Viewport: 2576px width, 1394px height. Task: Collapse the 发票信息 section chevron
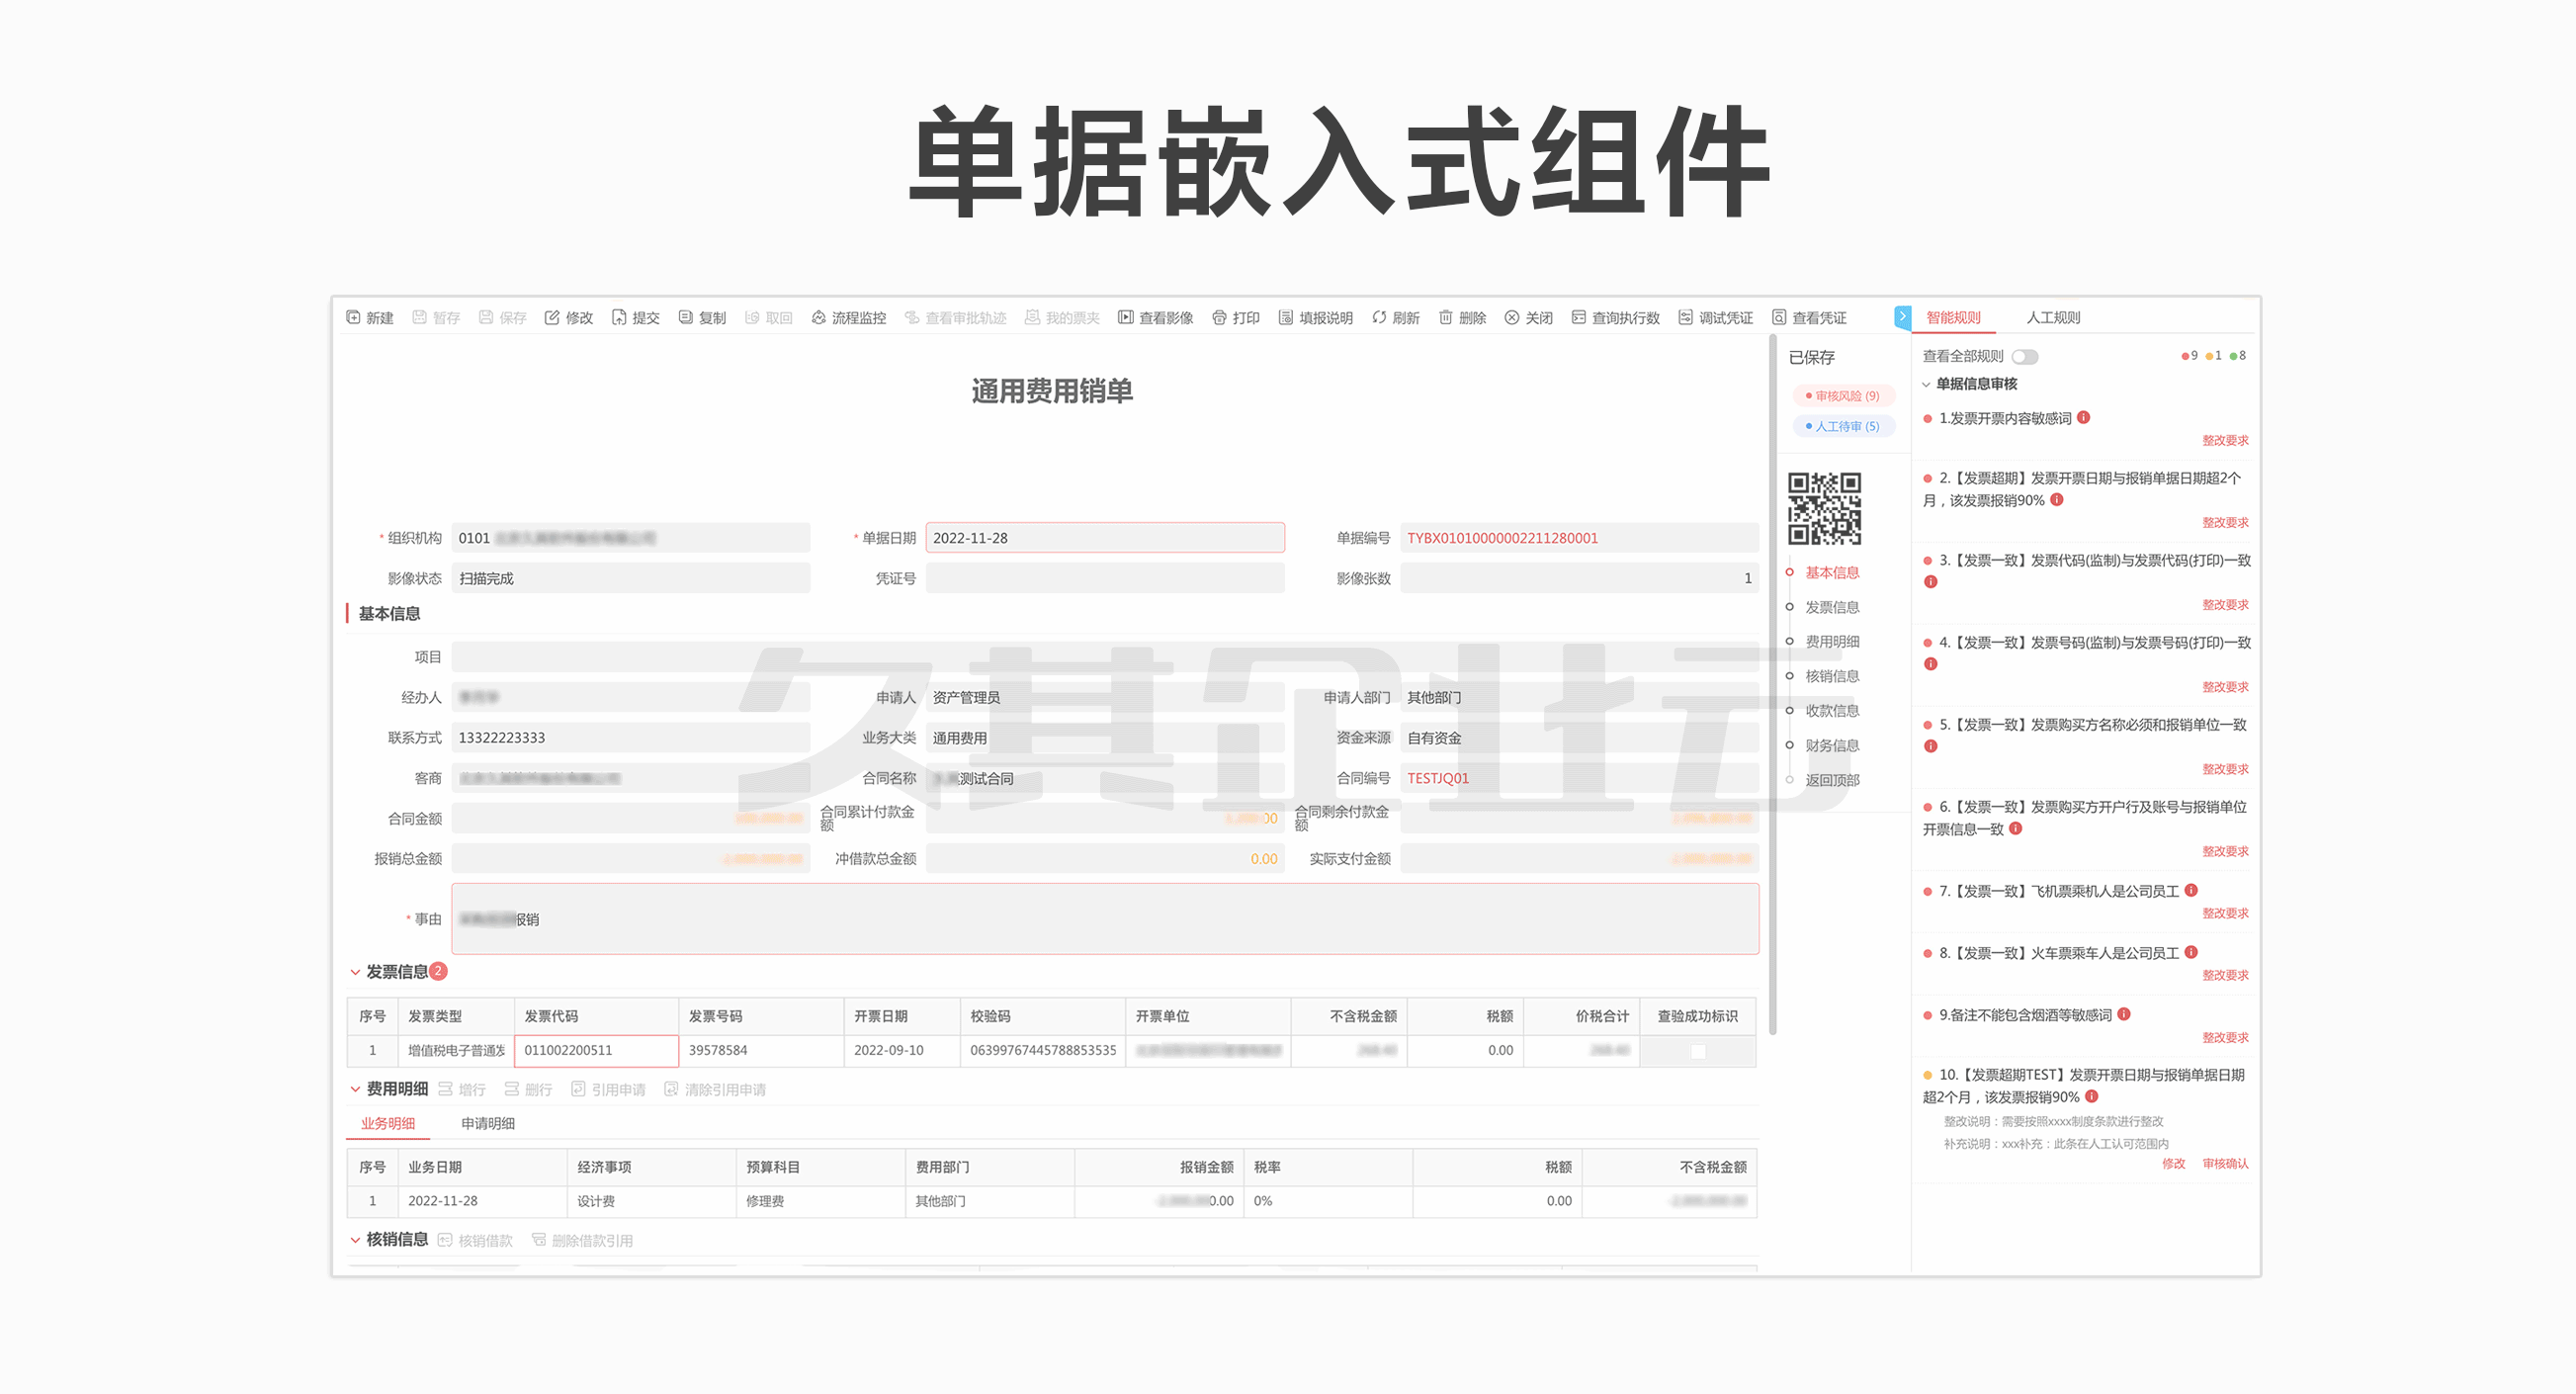[355, 972]
